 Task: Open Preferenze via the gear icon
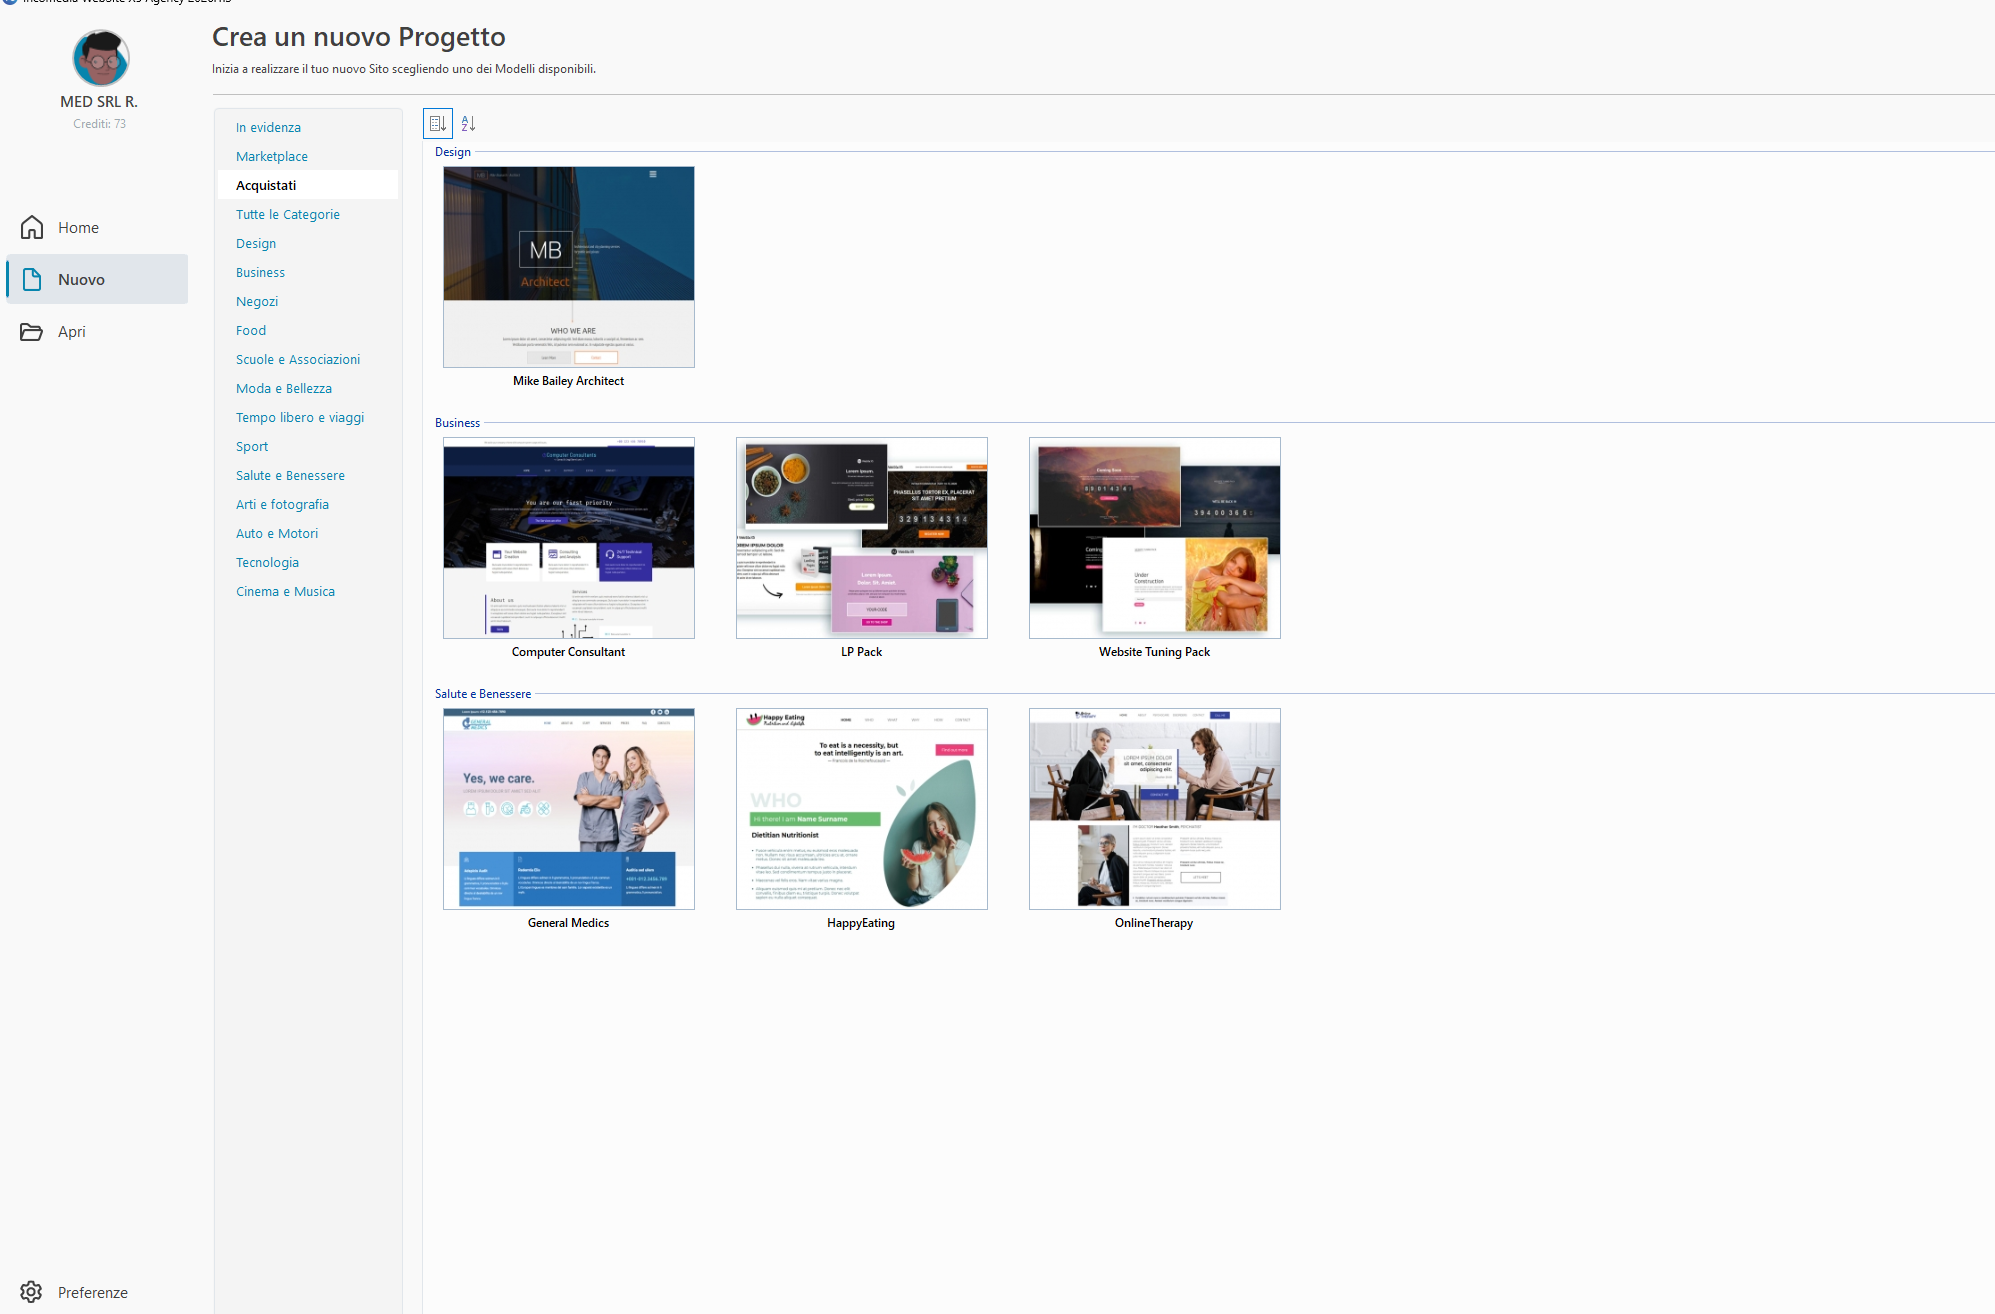[x=31, y=1292]
